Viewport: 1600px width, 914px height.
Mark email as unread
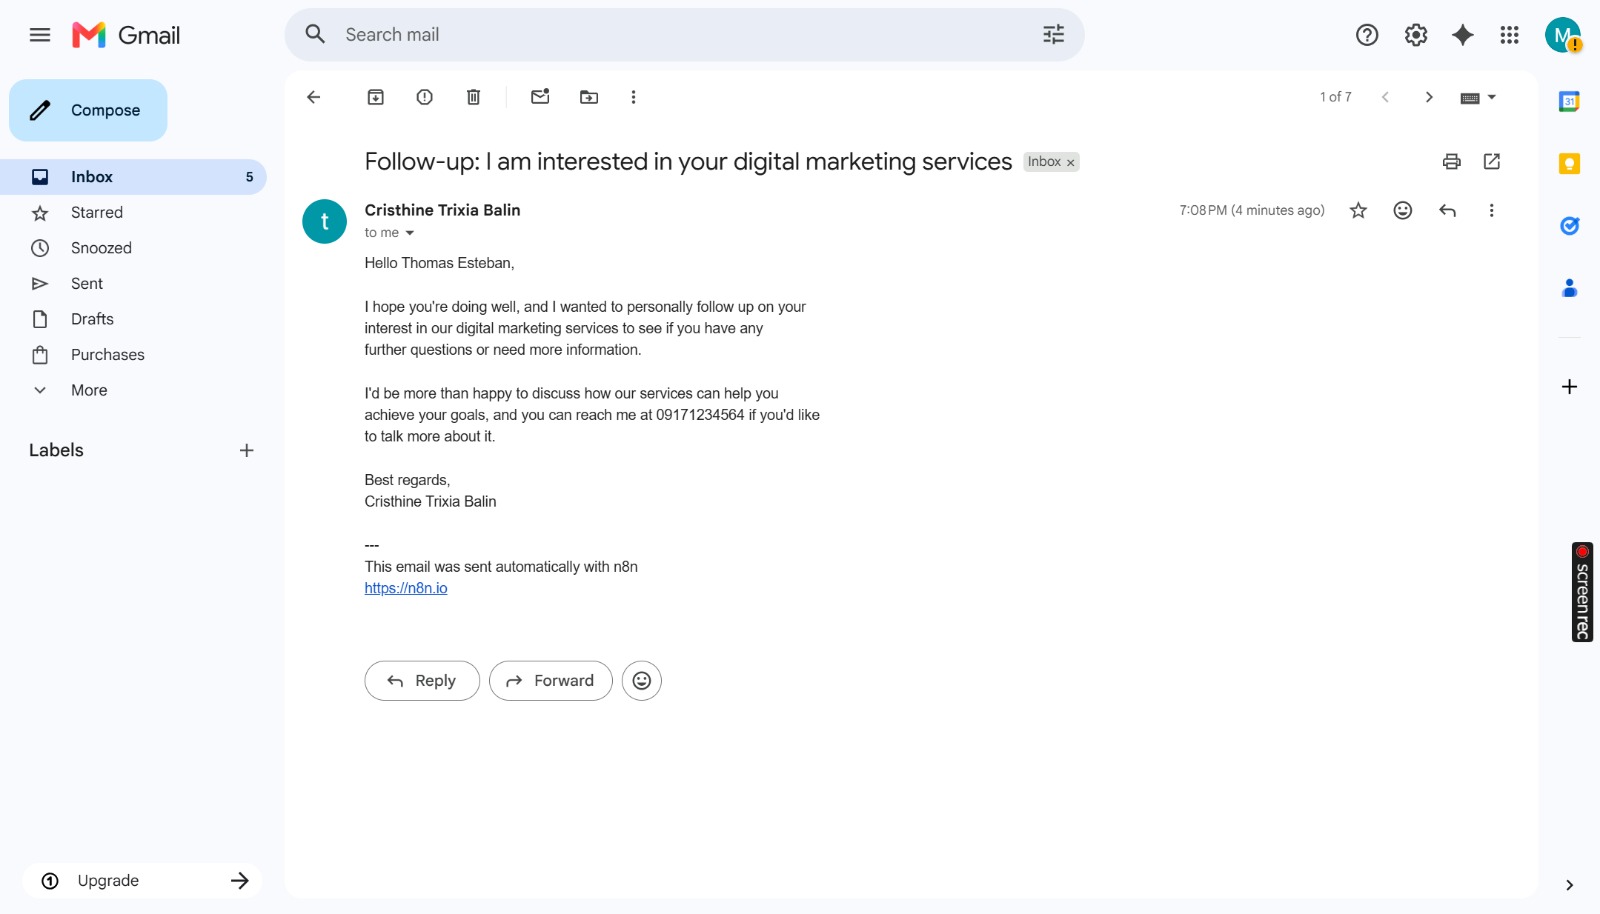click(x=540, y=97)
